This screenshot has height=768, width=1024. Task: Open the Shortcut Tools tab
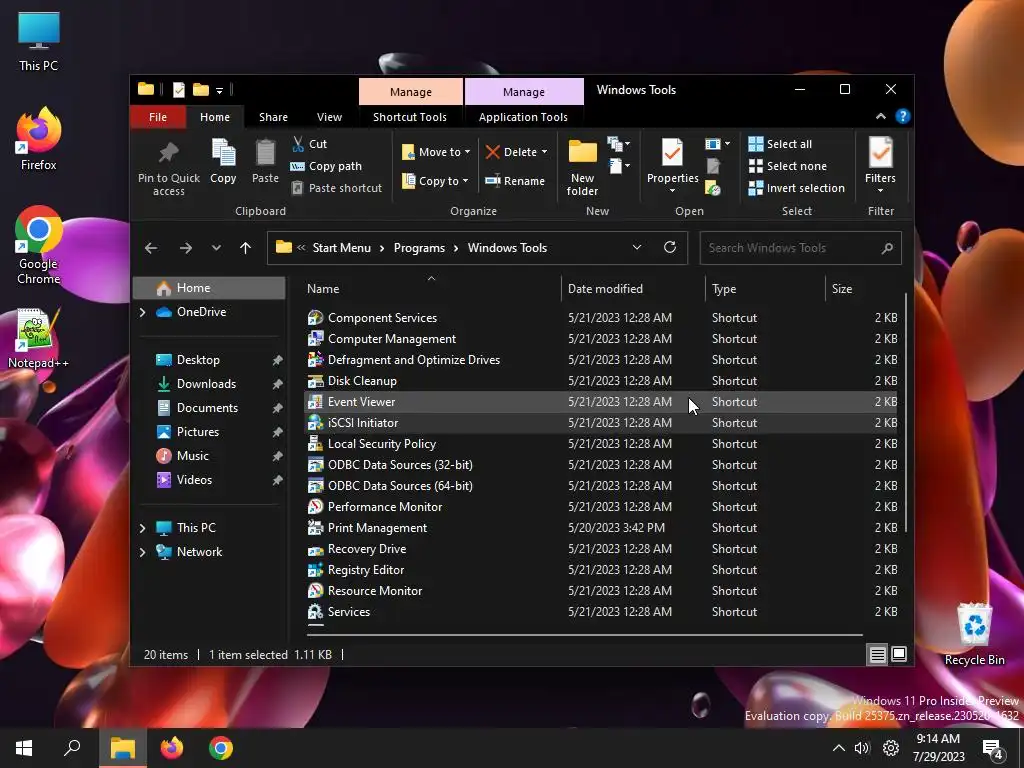(409, 117)
